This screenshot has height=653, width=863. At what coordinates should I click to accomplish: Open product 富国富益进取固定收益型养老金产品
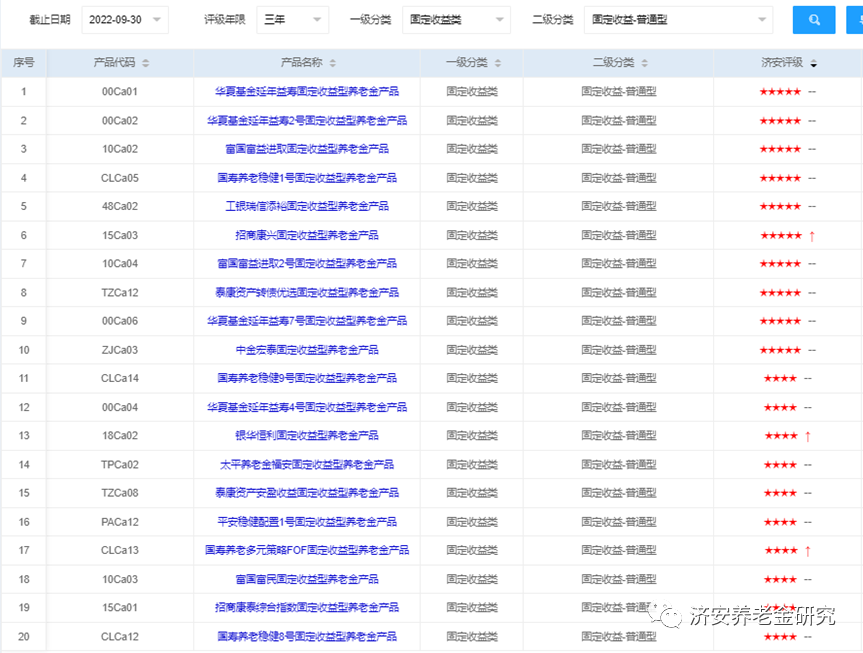pos(307,149)
